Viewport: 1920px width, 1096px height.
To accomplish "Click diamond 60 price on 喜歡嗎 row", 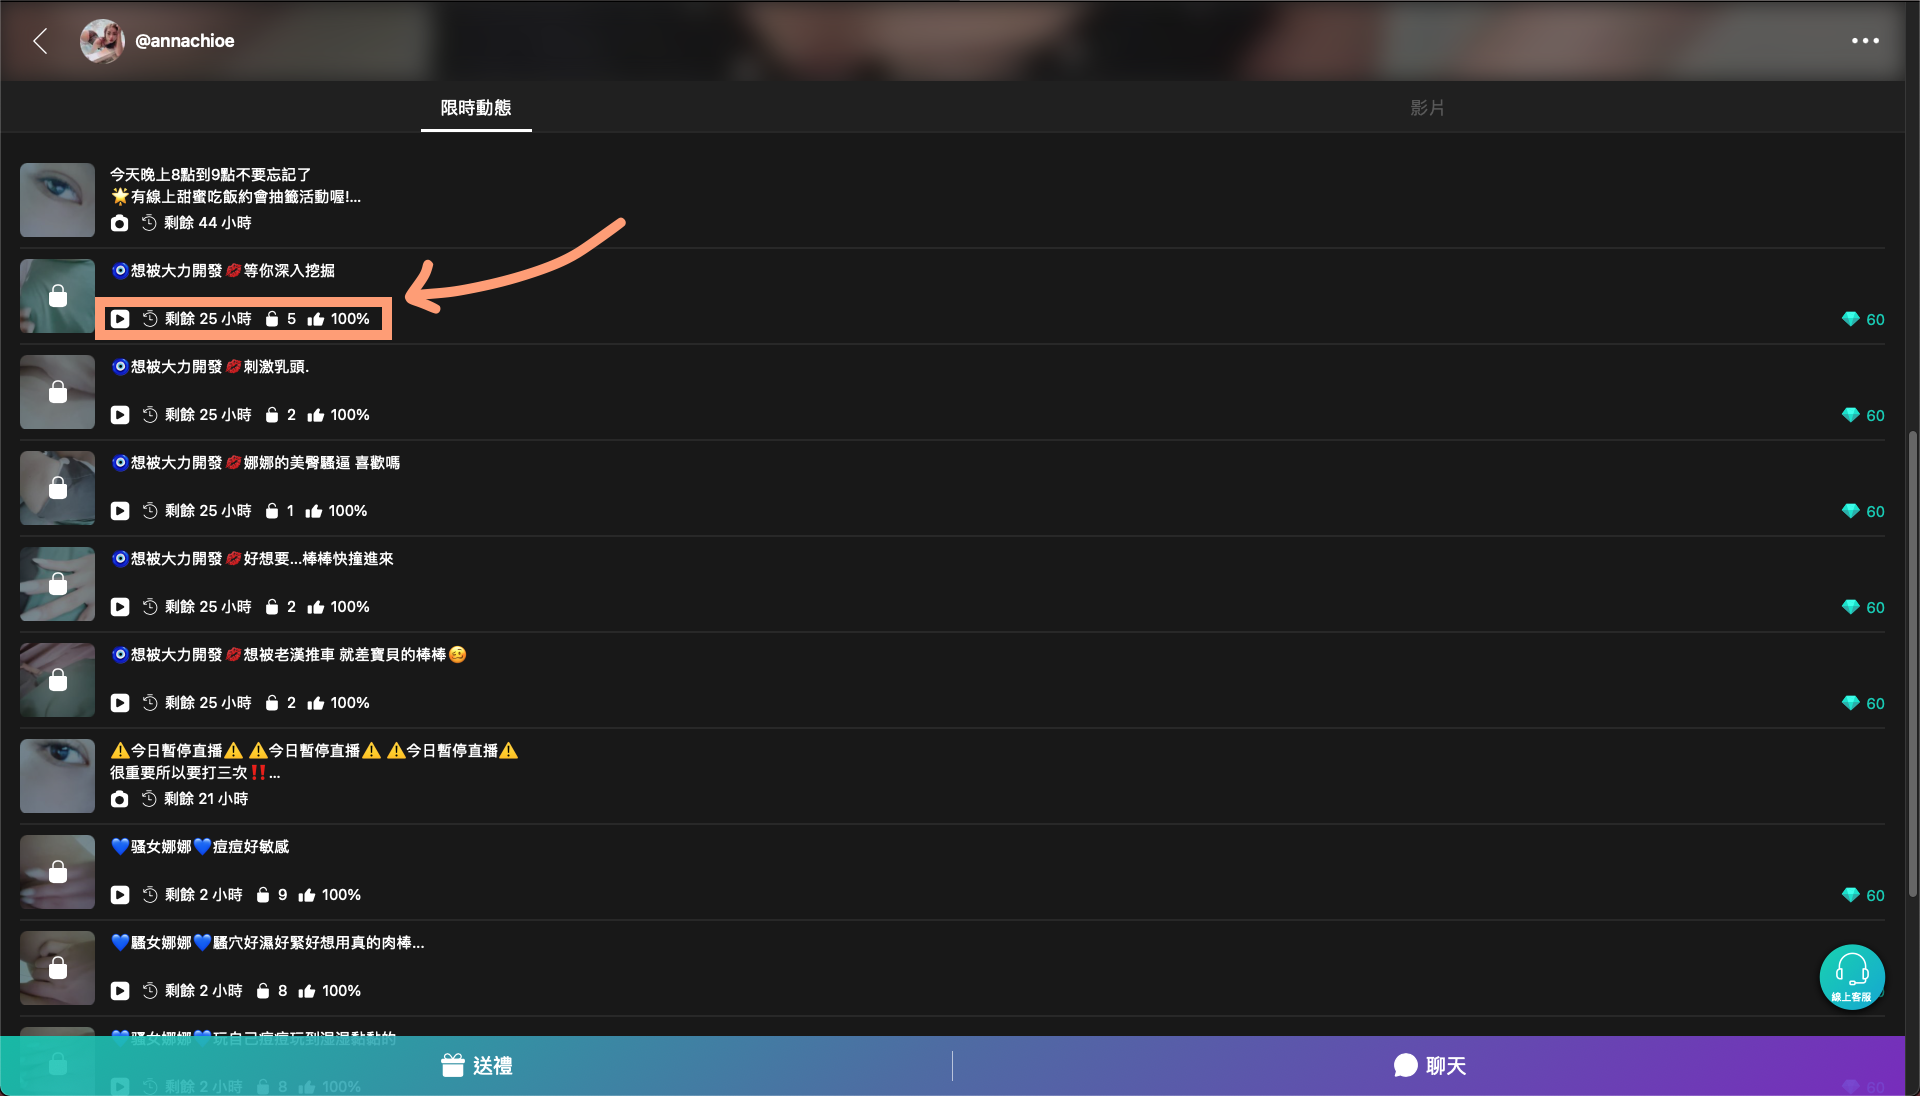I will (x=1863, y=511).
